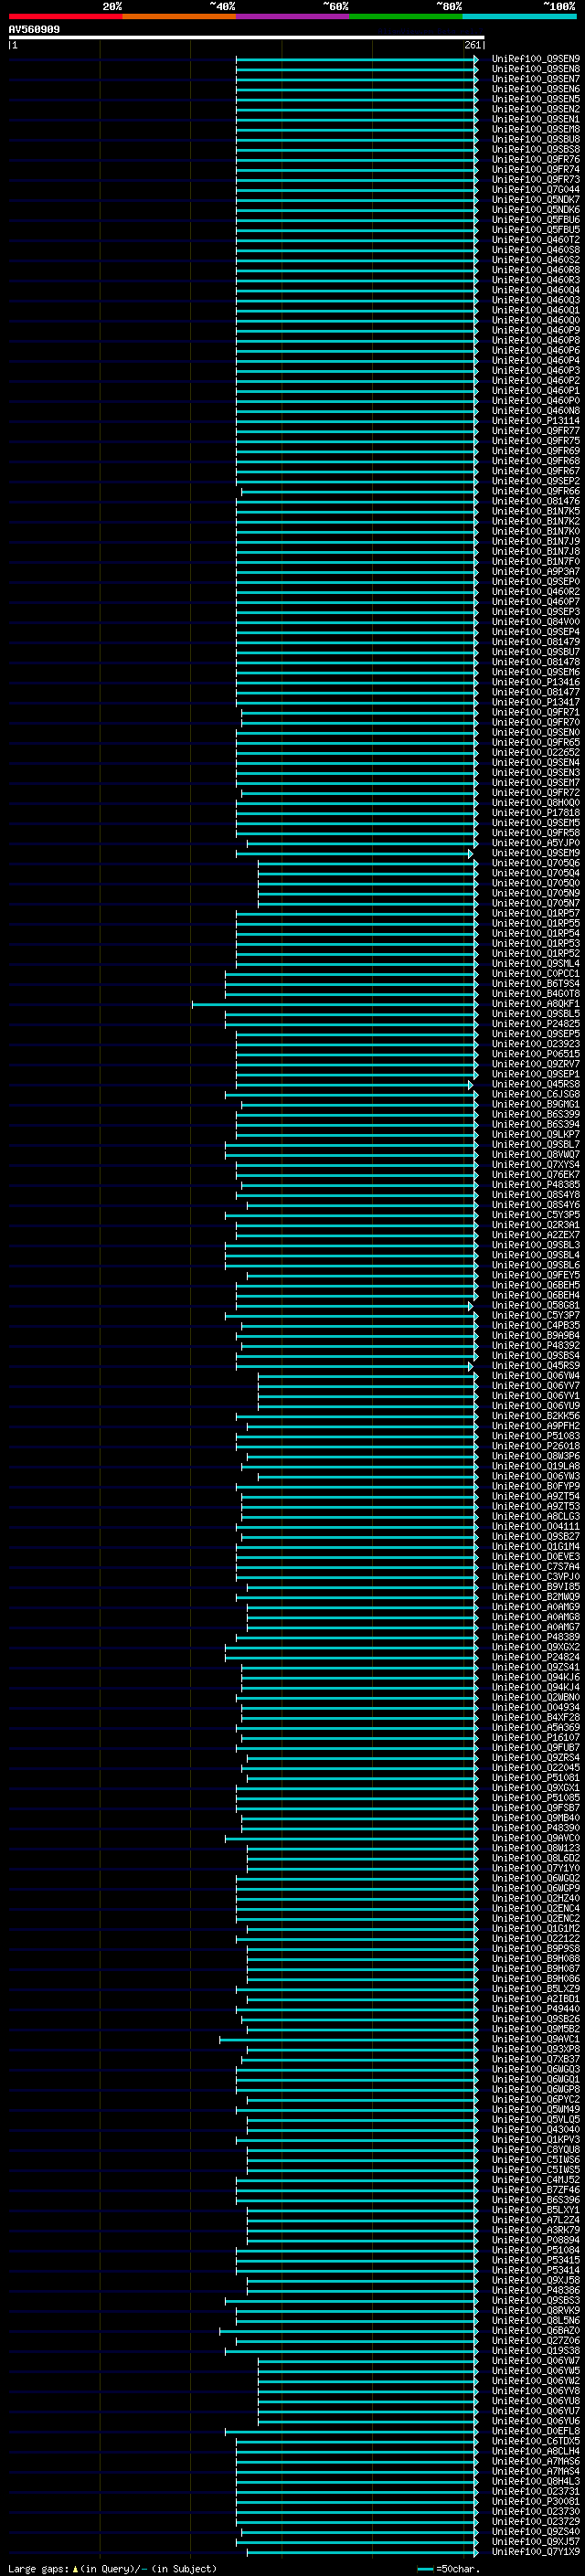Click the red 20% identity legend segment

click(65, 16)
